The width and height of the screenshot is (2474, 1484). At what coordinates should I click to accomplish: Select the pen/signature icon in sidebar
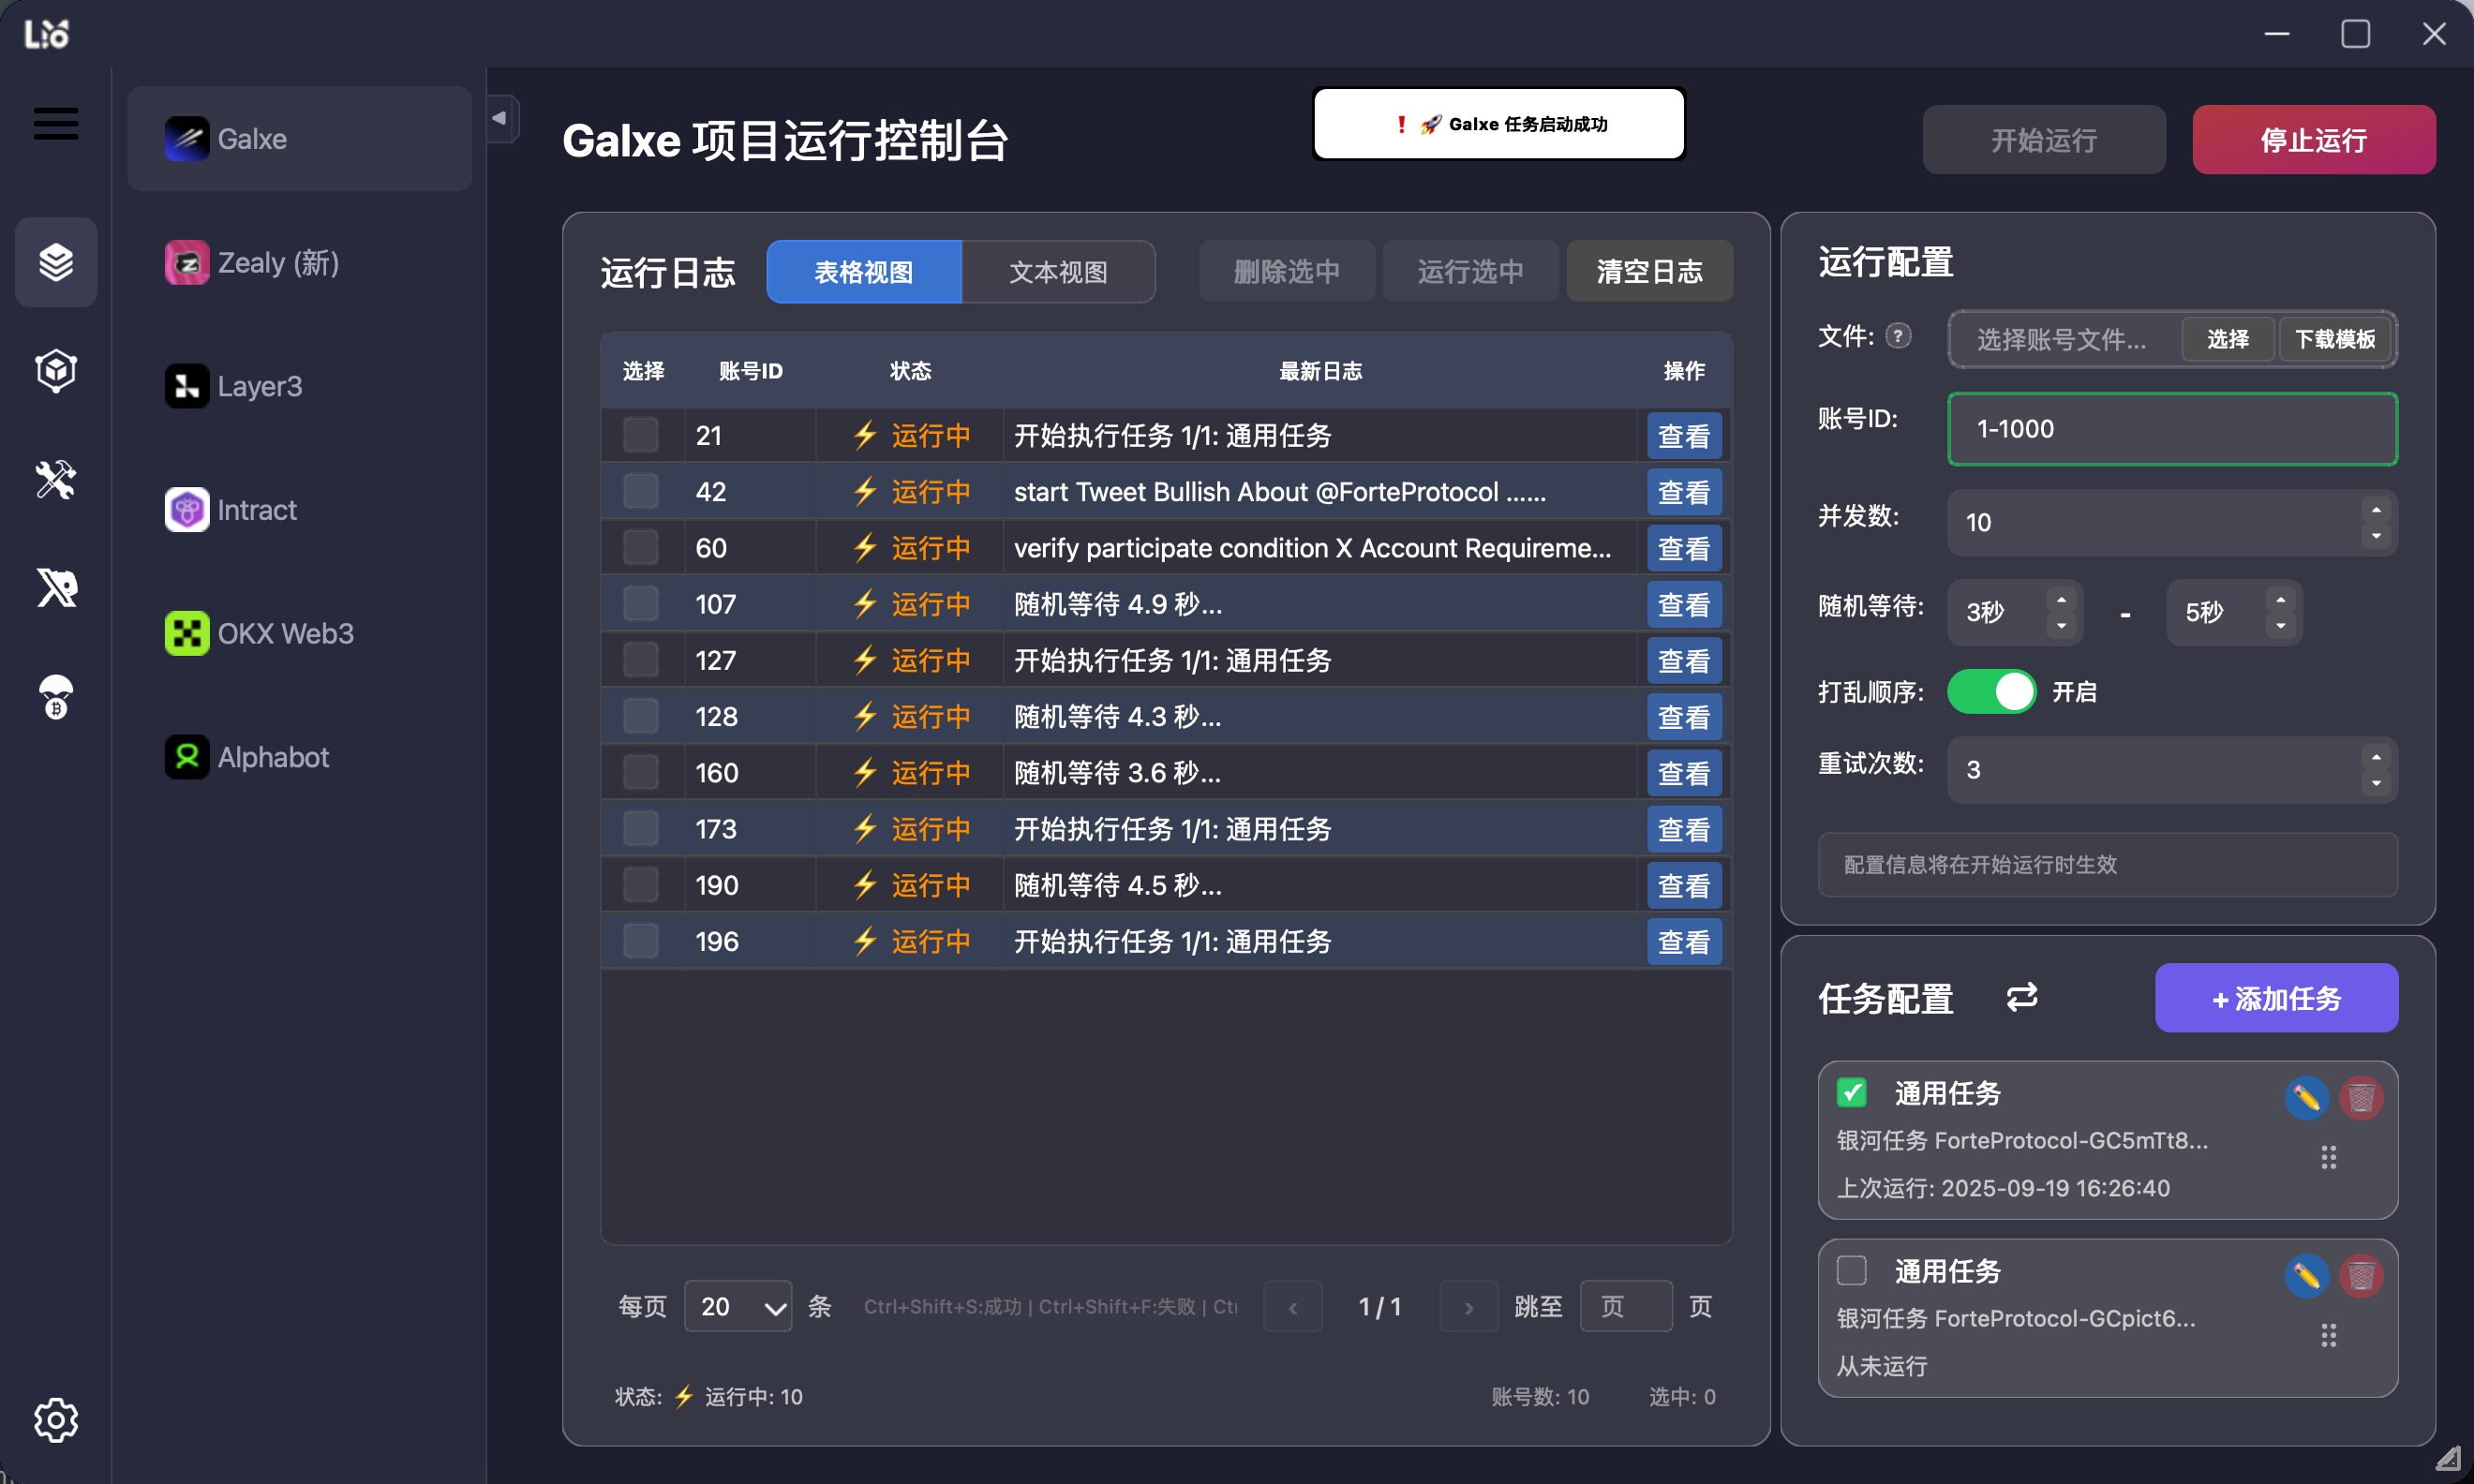tap(55, 588)
